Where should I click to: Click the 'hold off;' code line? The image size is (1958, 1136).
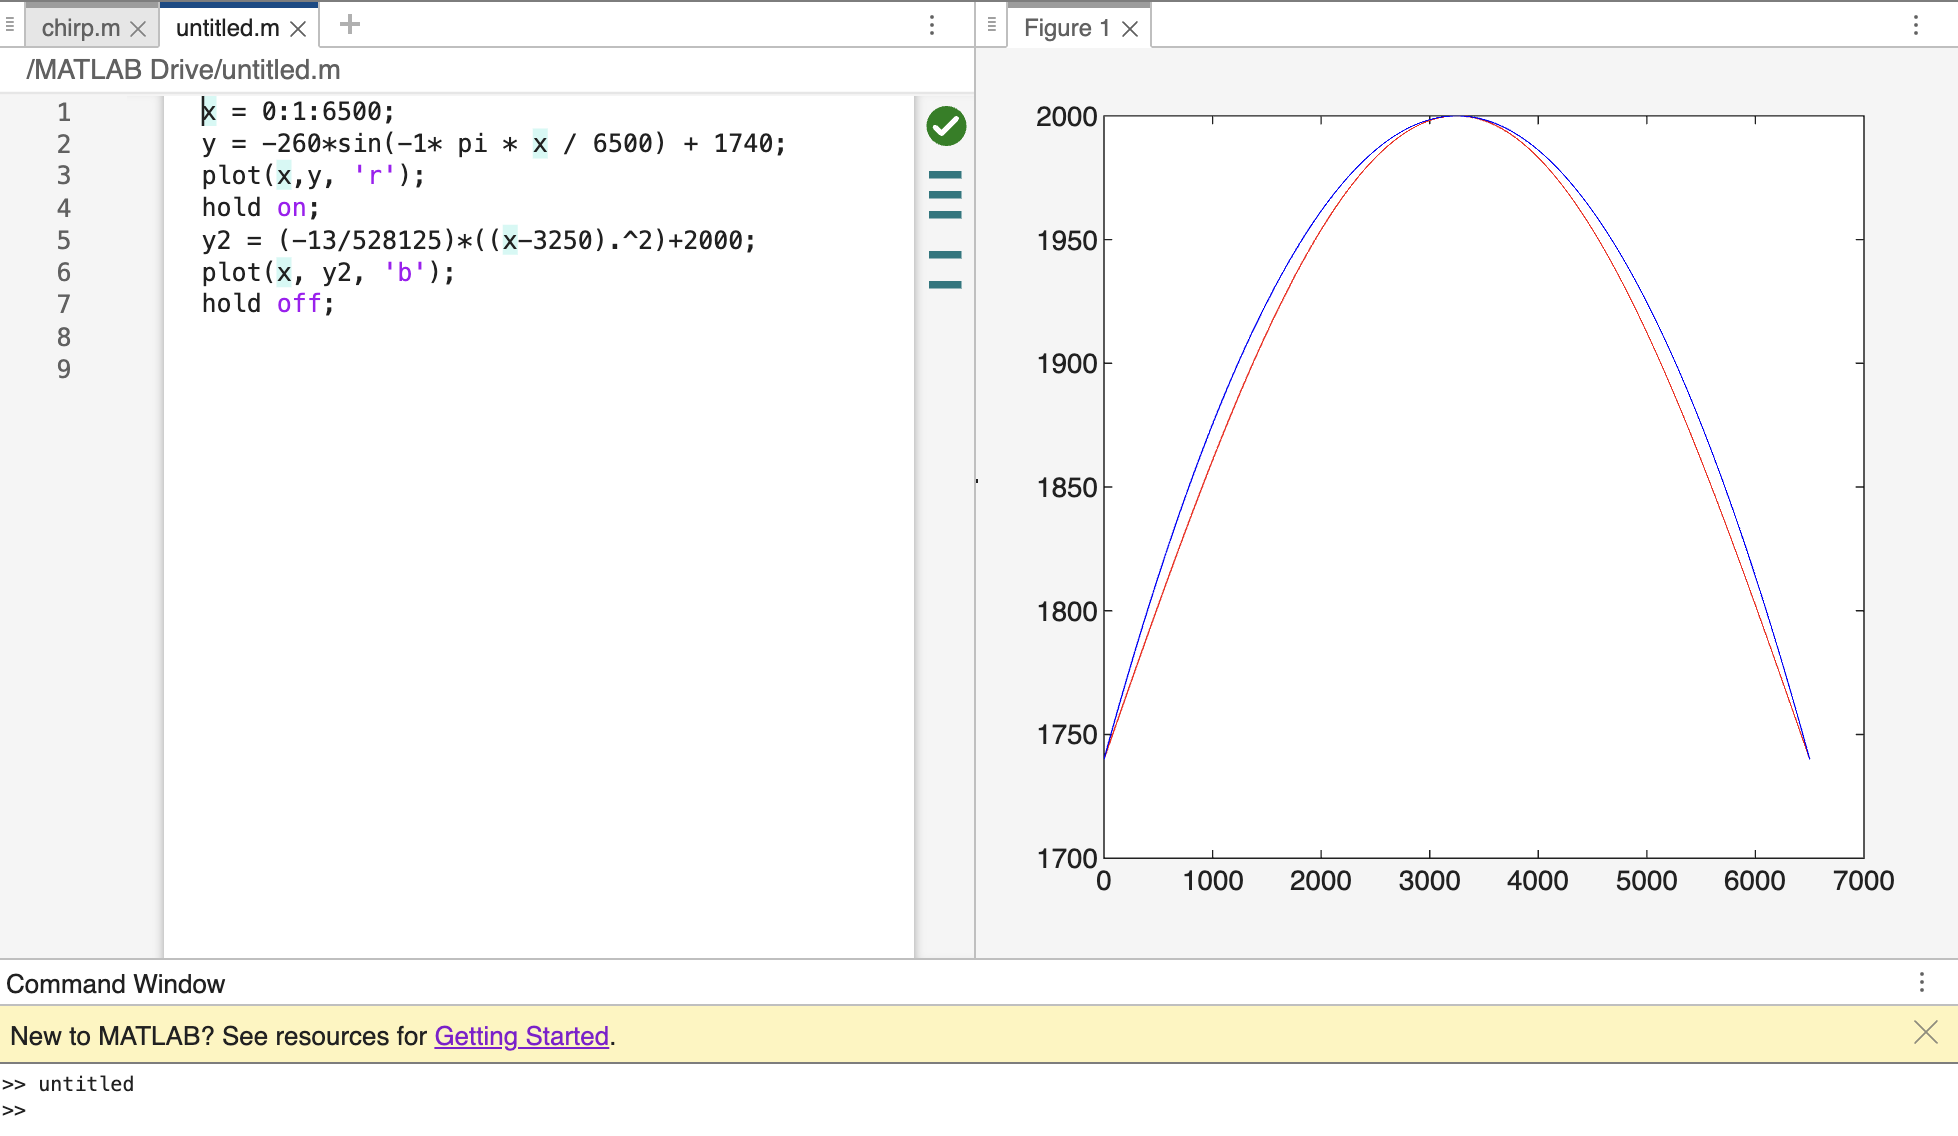(268, 304)
